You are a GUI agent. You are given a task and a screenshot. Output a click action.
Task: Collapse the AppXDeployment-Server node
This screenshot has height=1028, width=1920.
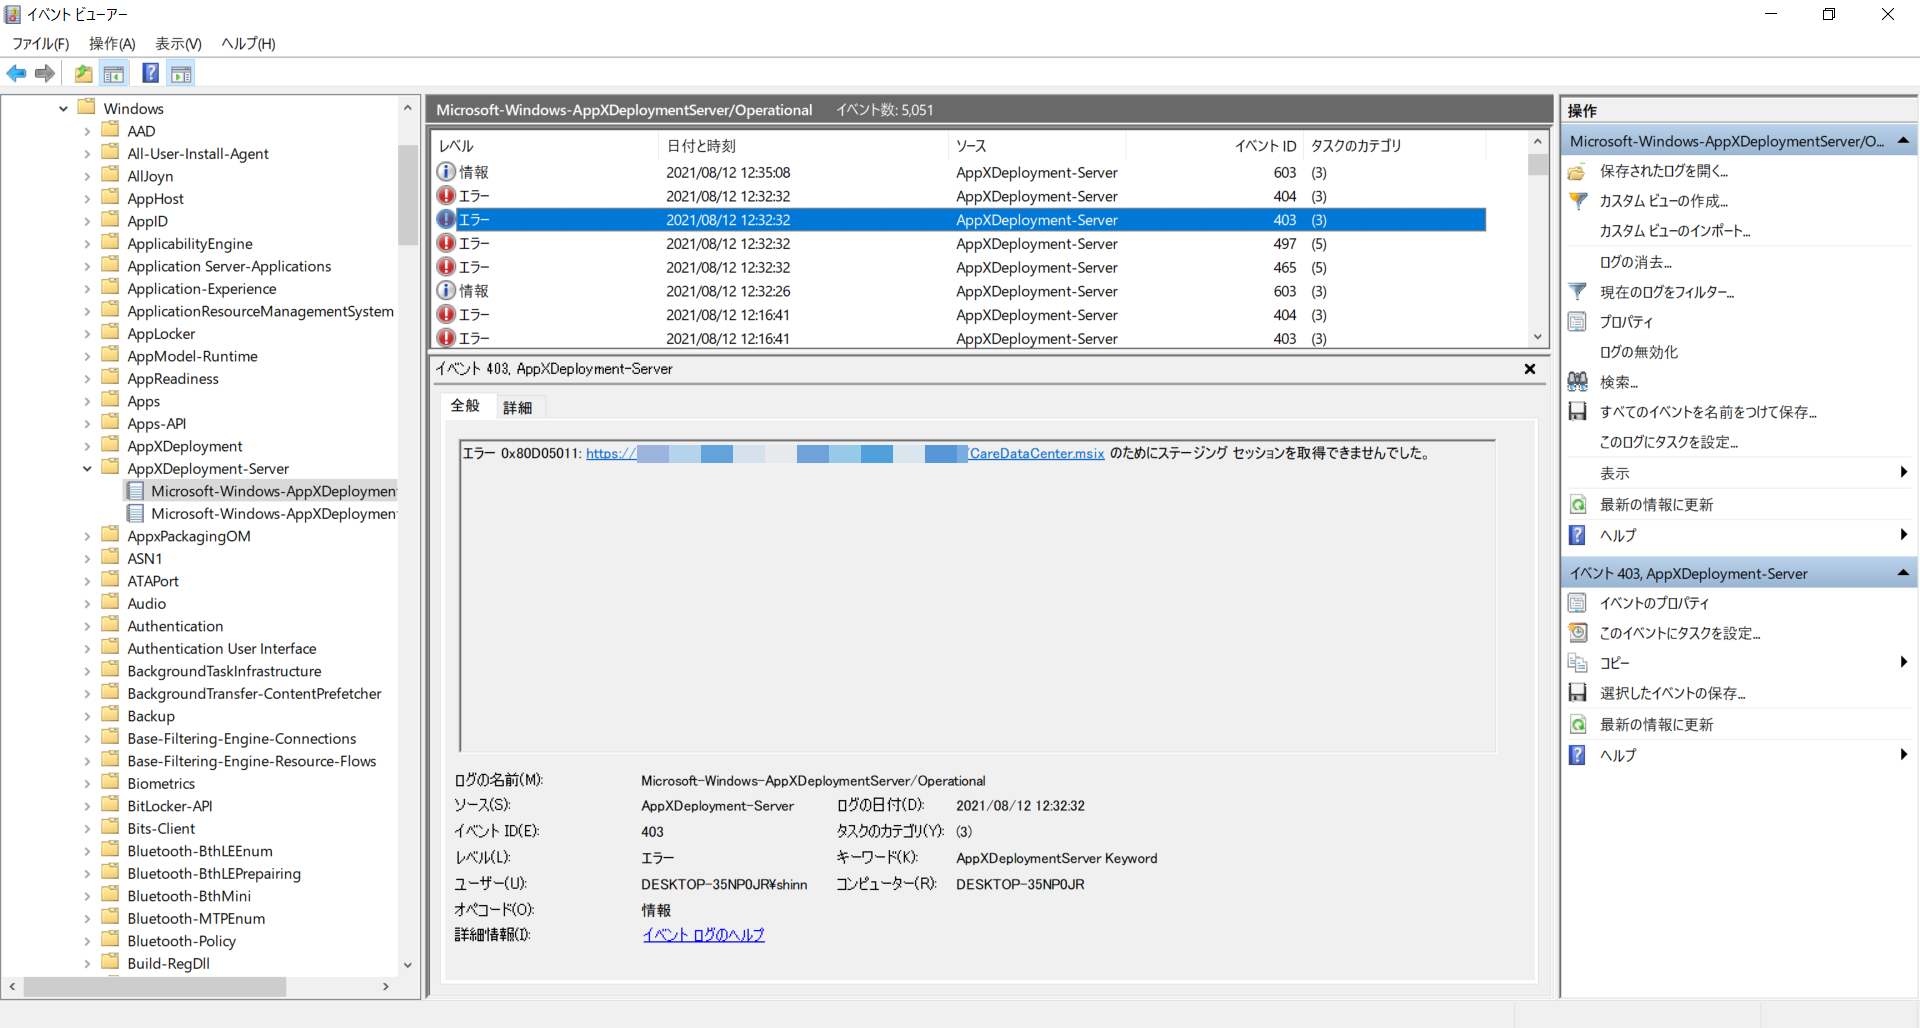pos(87,468)
